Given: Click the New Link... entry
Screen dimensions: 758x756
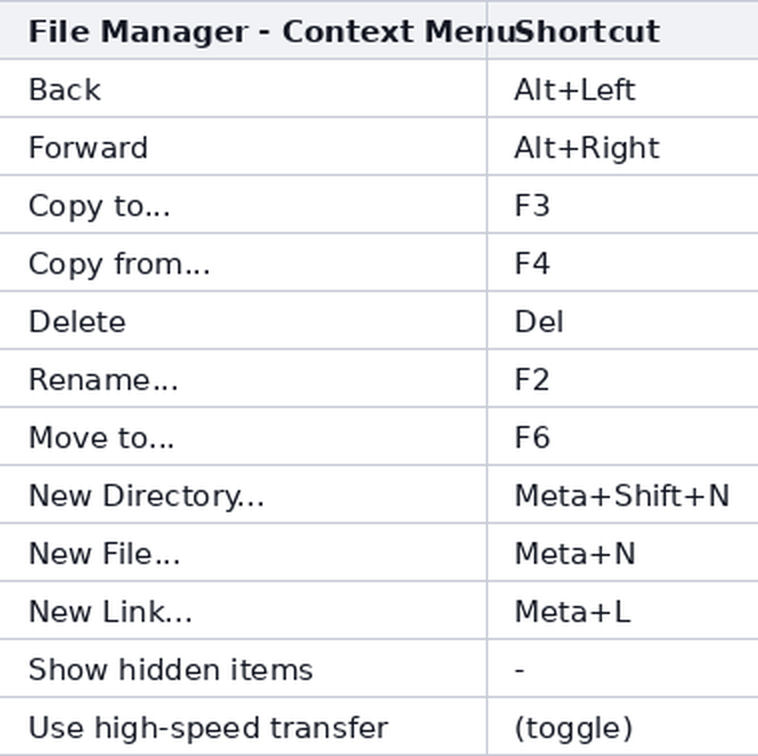Looking at the screenshot, I should [x=379, y=611].
